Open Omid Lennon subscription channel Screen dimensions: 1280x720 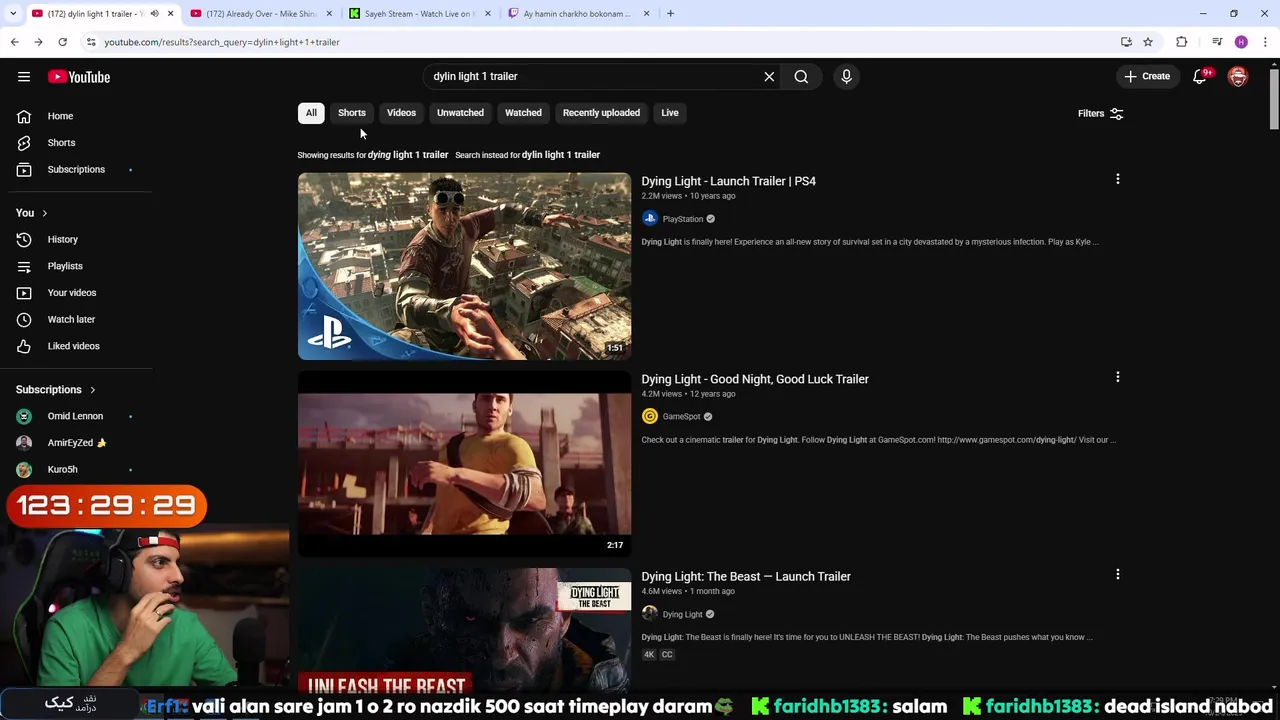coord(76,416)
